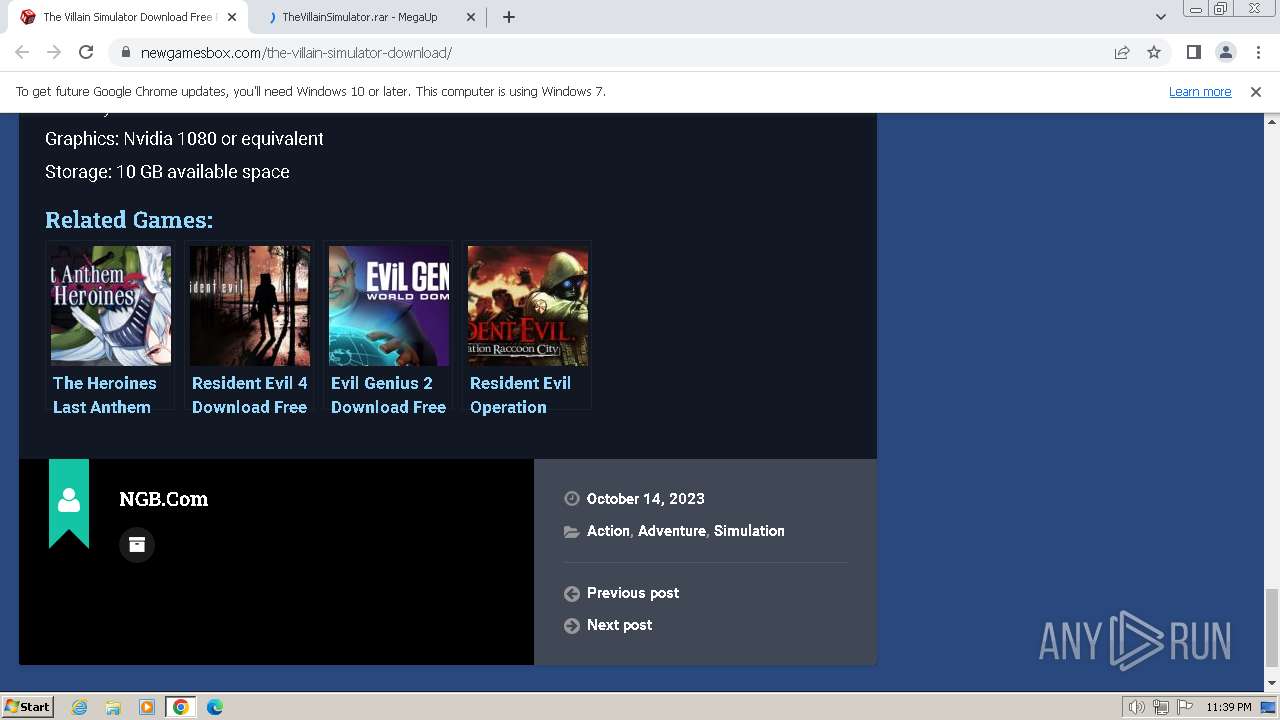Click the browser Forward arrow
This screenshot has height=720, width=1280.
pos(54,53)
